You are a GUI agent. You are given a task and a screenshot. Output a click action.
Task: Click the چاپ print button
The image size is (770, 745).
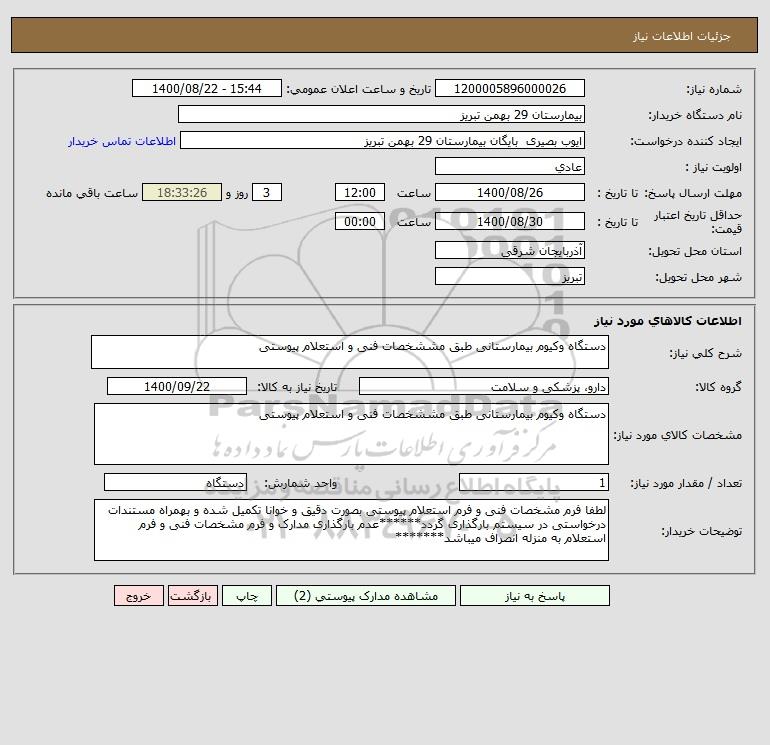[x=247, y=596]
